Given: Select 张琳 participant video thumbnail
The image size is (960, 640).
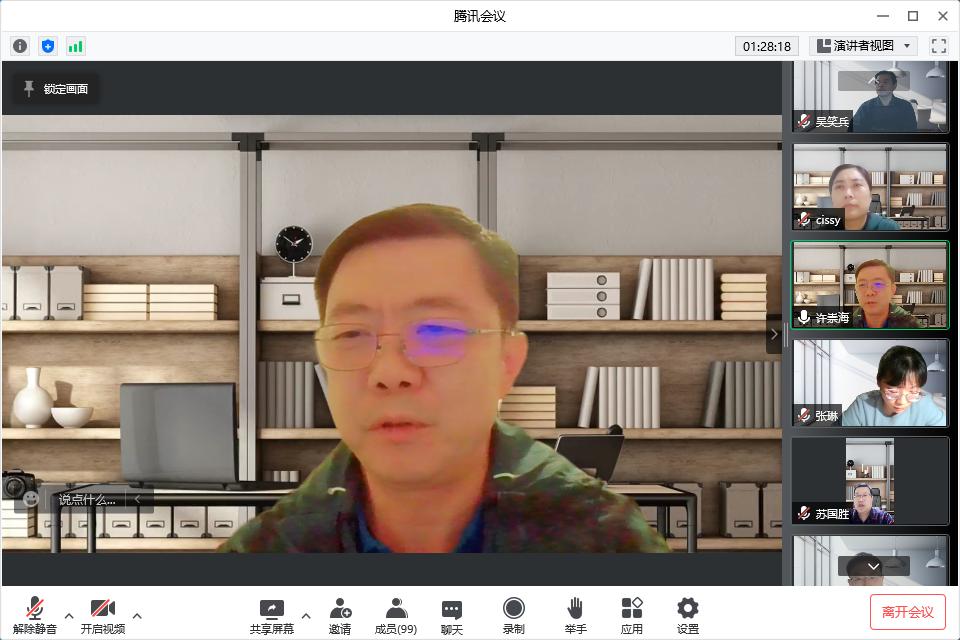Looking at the screenshot, I should click(870, 383).
